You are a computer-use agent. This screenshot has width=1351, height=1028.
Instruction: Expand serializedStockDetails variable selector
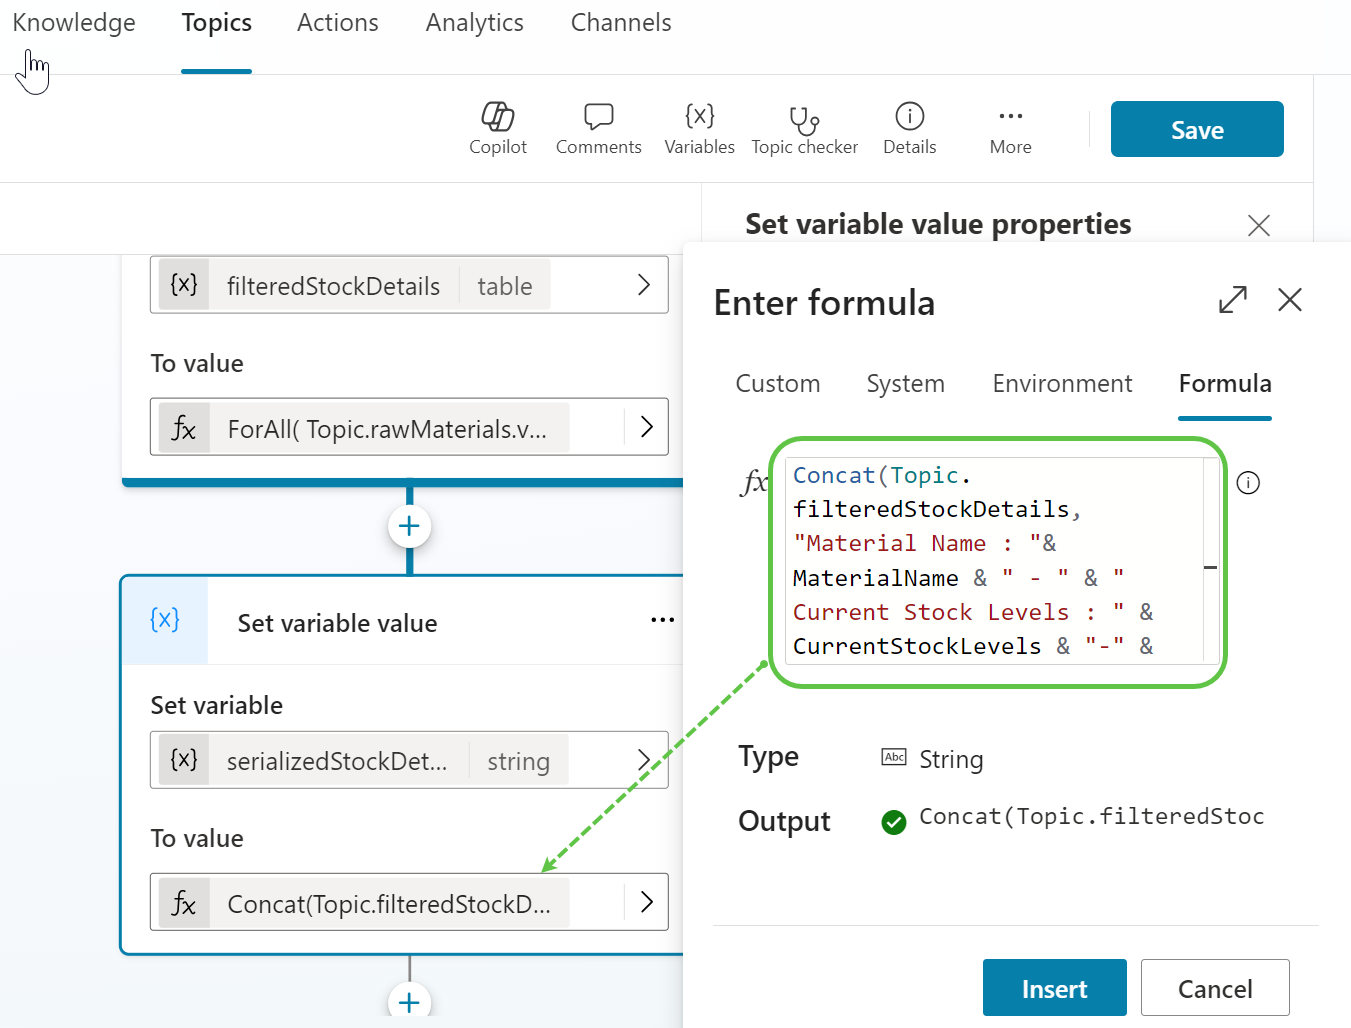click(644, 760)
